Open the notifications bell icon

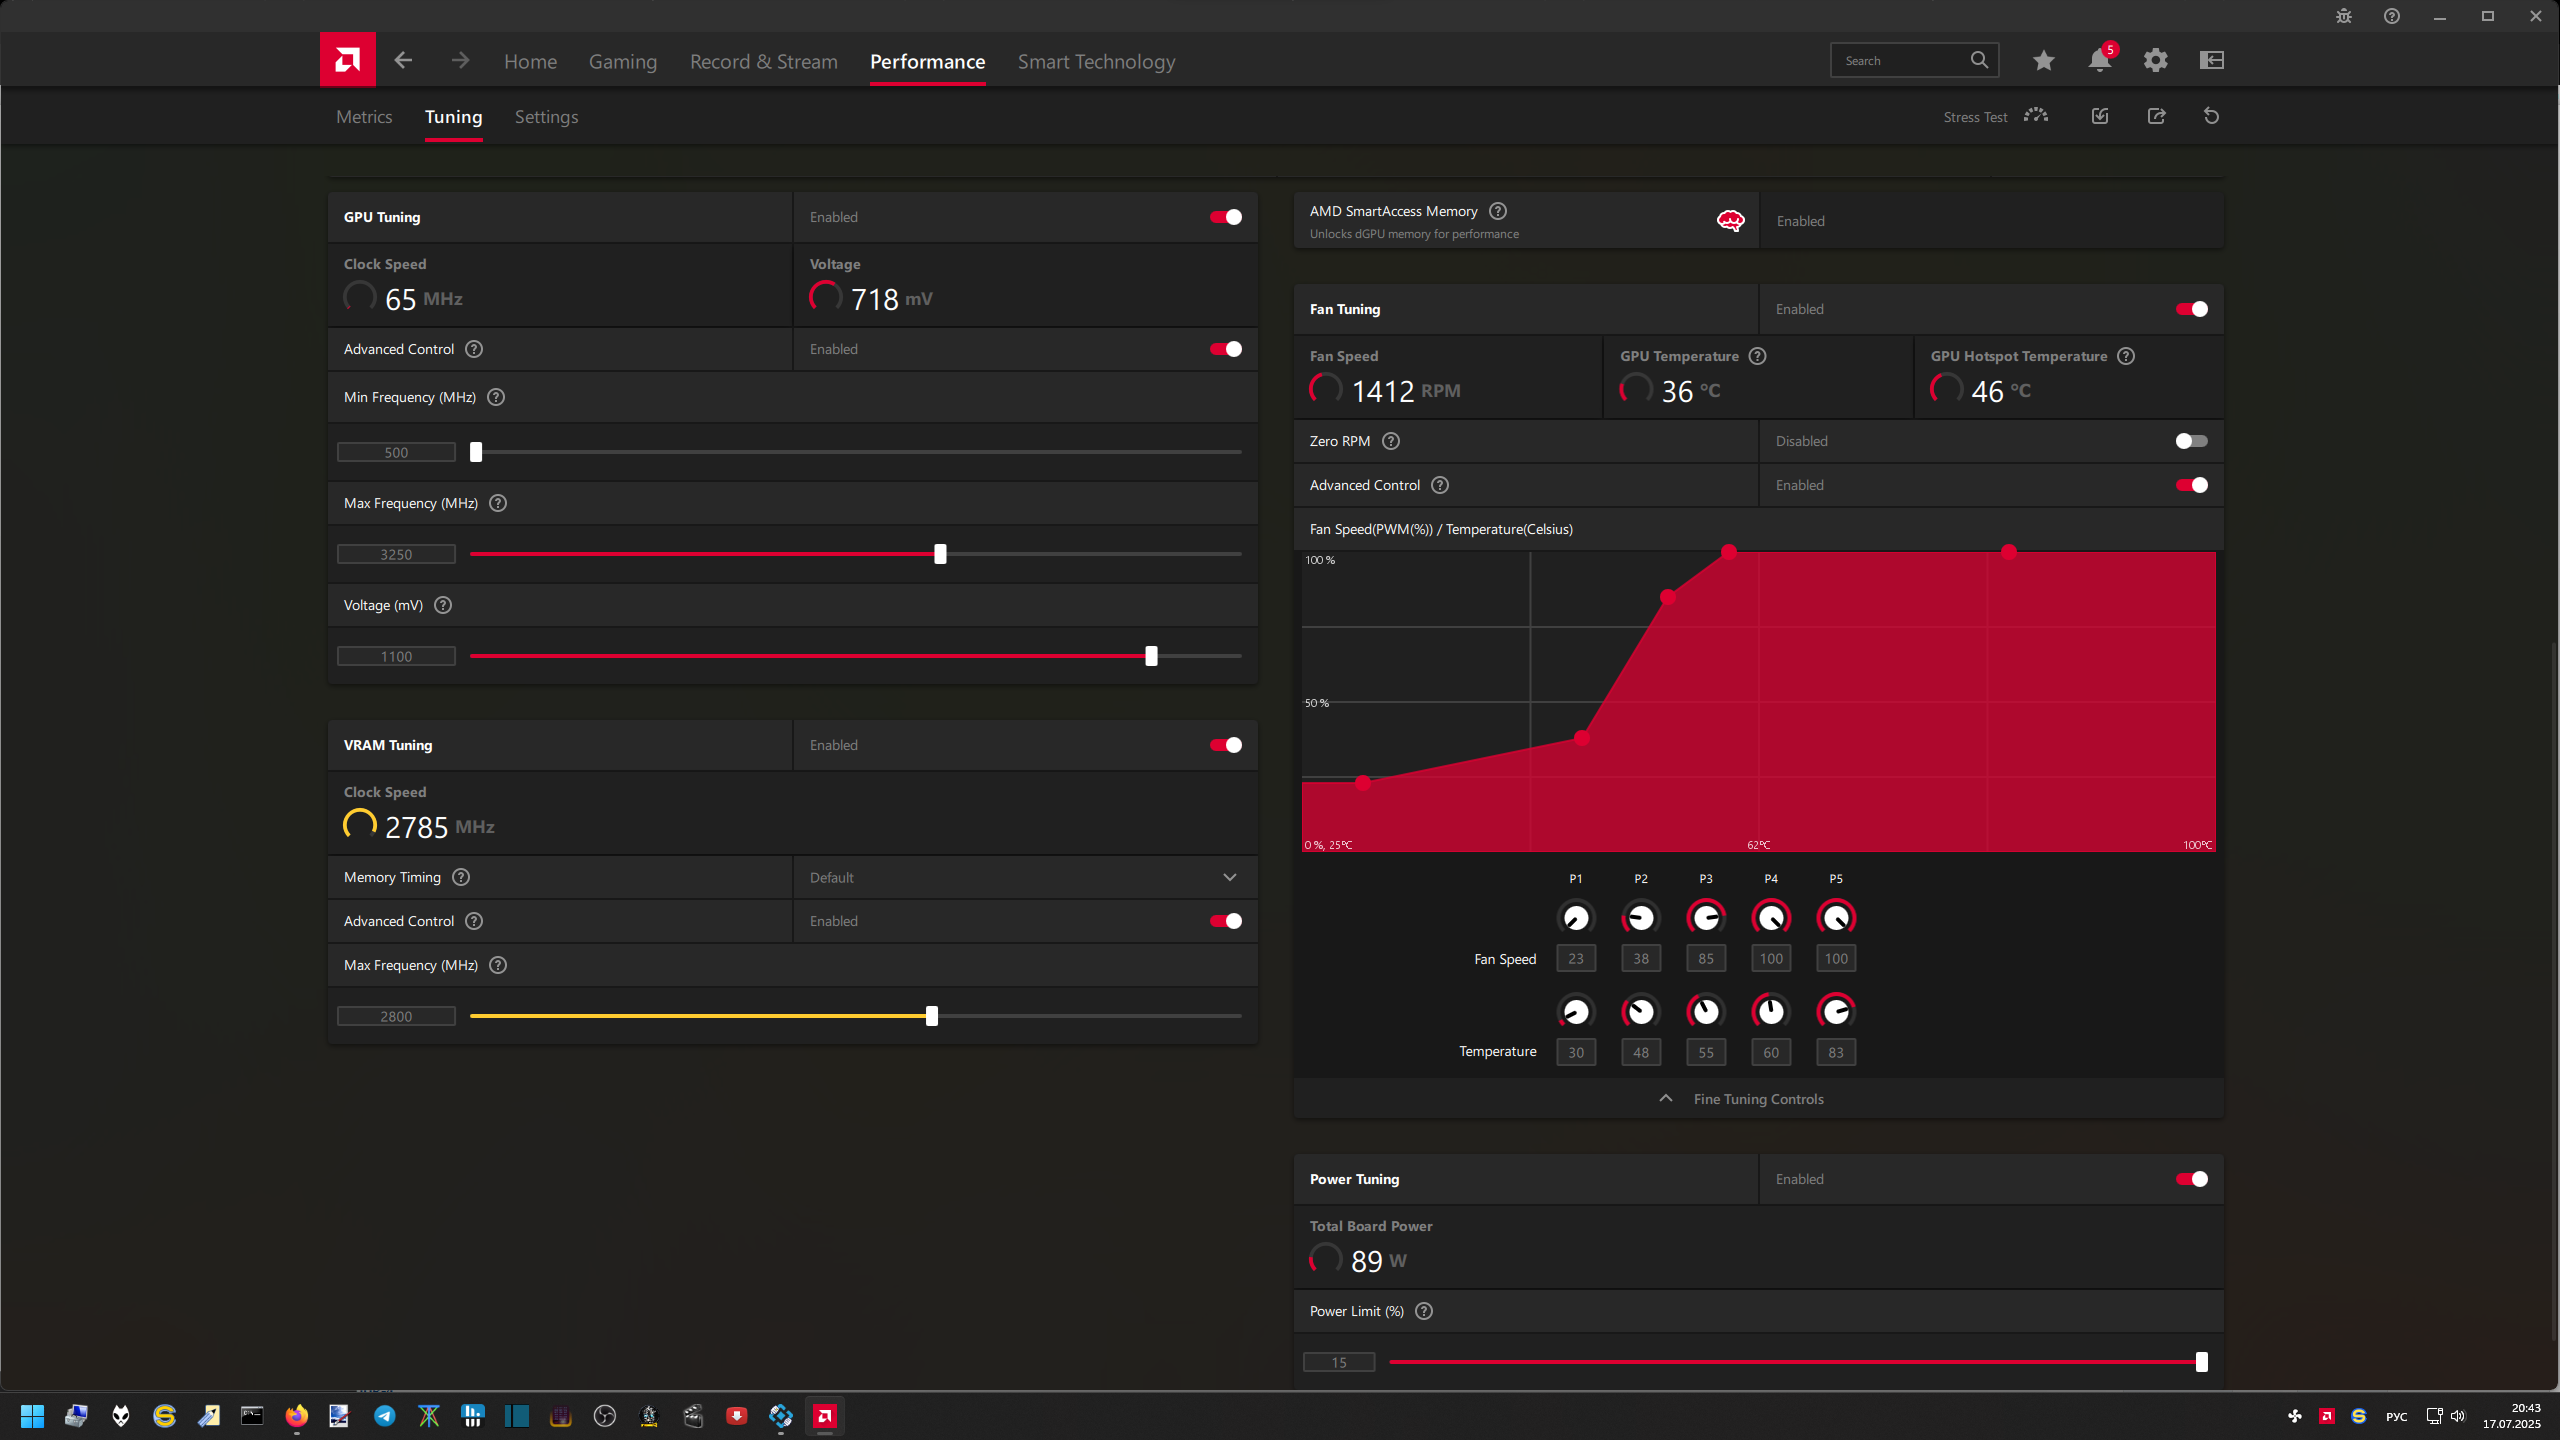coord(2099,60)
